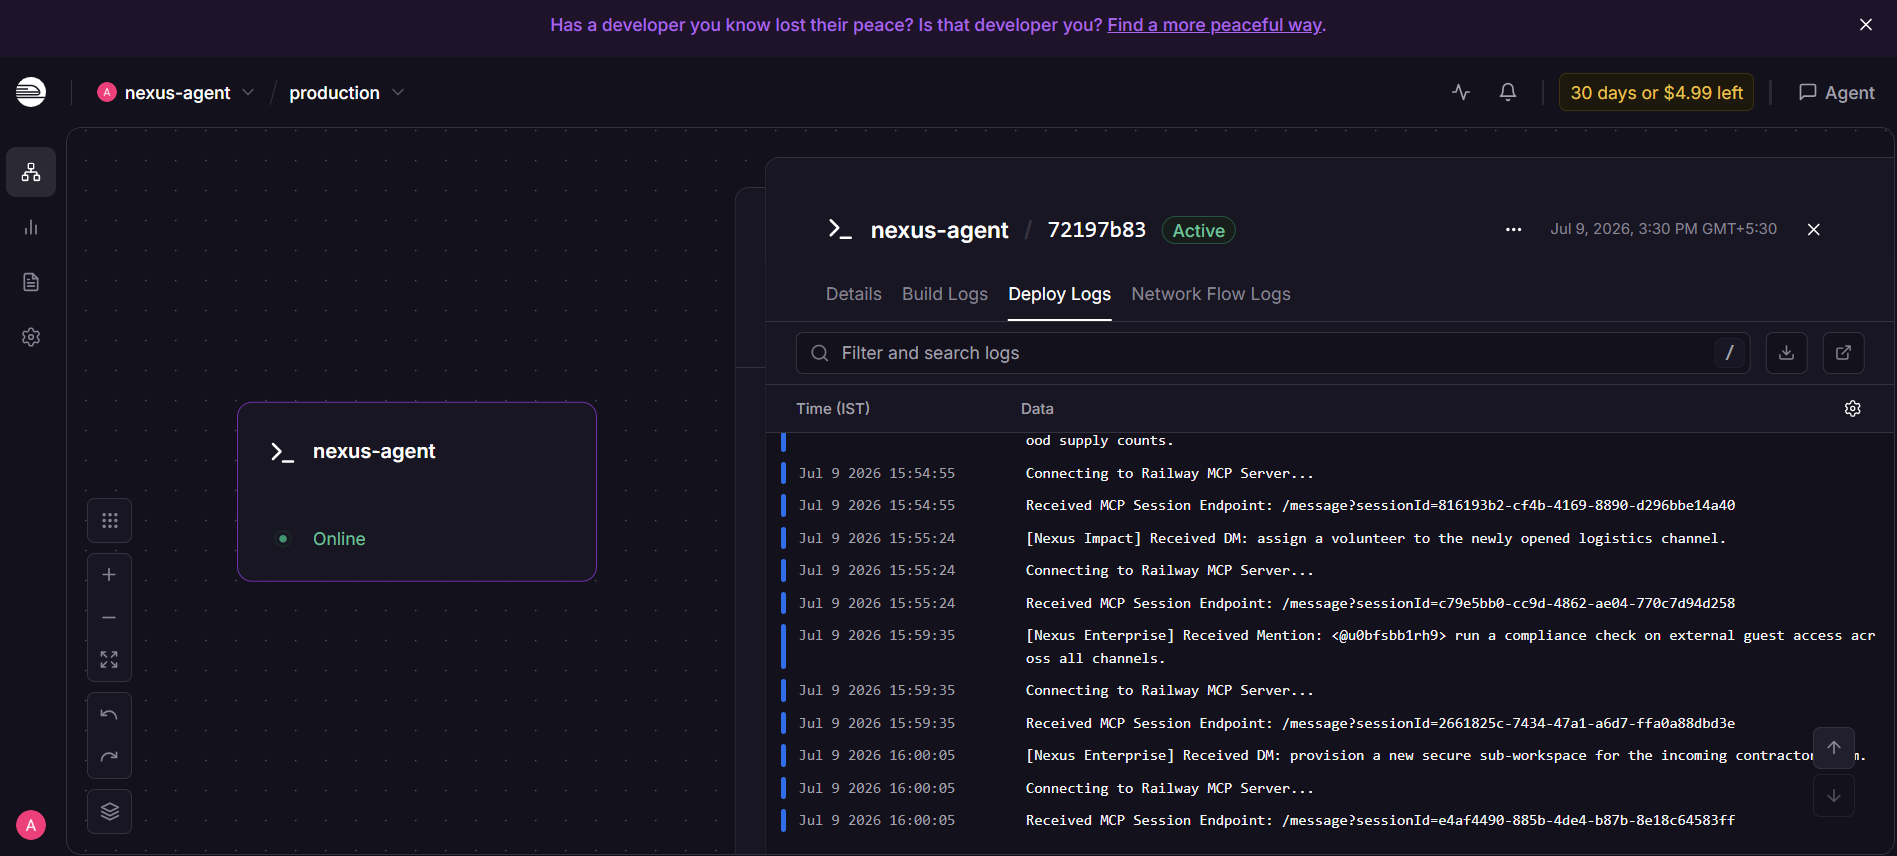Download the deploy logs

(x=1787, y=353)
